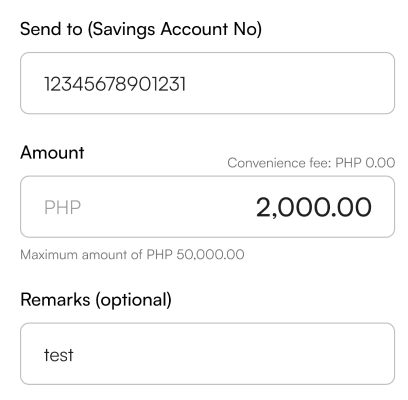Click the Remarks (optional) label
Screen dimensions: 408x400
pos(96,300)
